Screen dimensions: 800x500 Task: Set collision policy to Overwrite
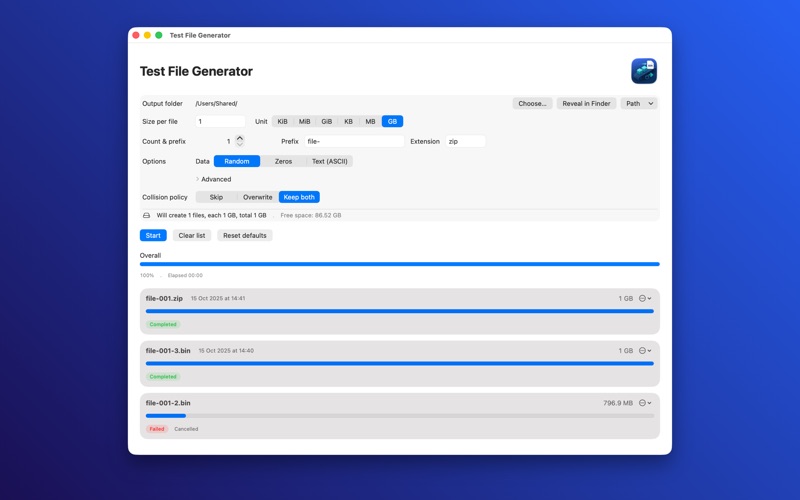258,197
